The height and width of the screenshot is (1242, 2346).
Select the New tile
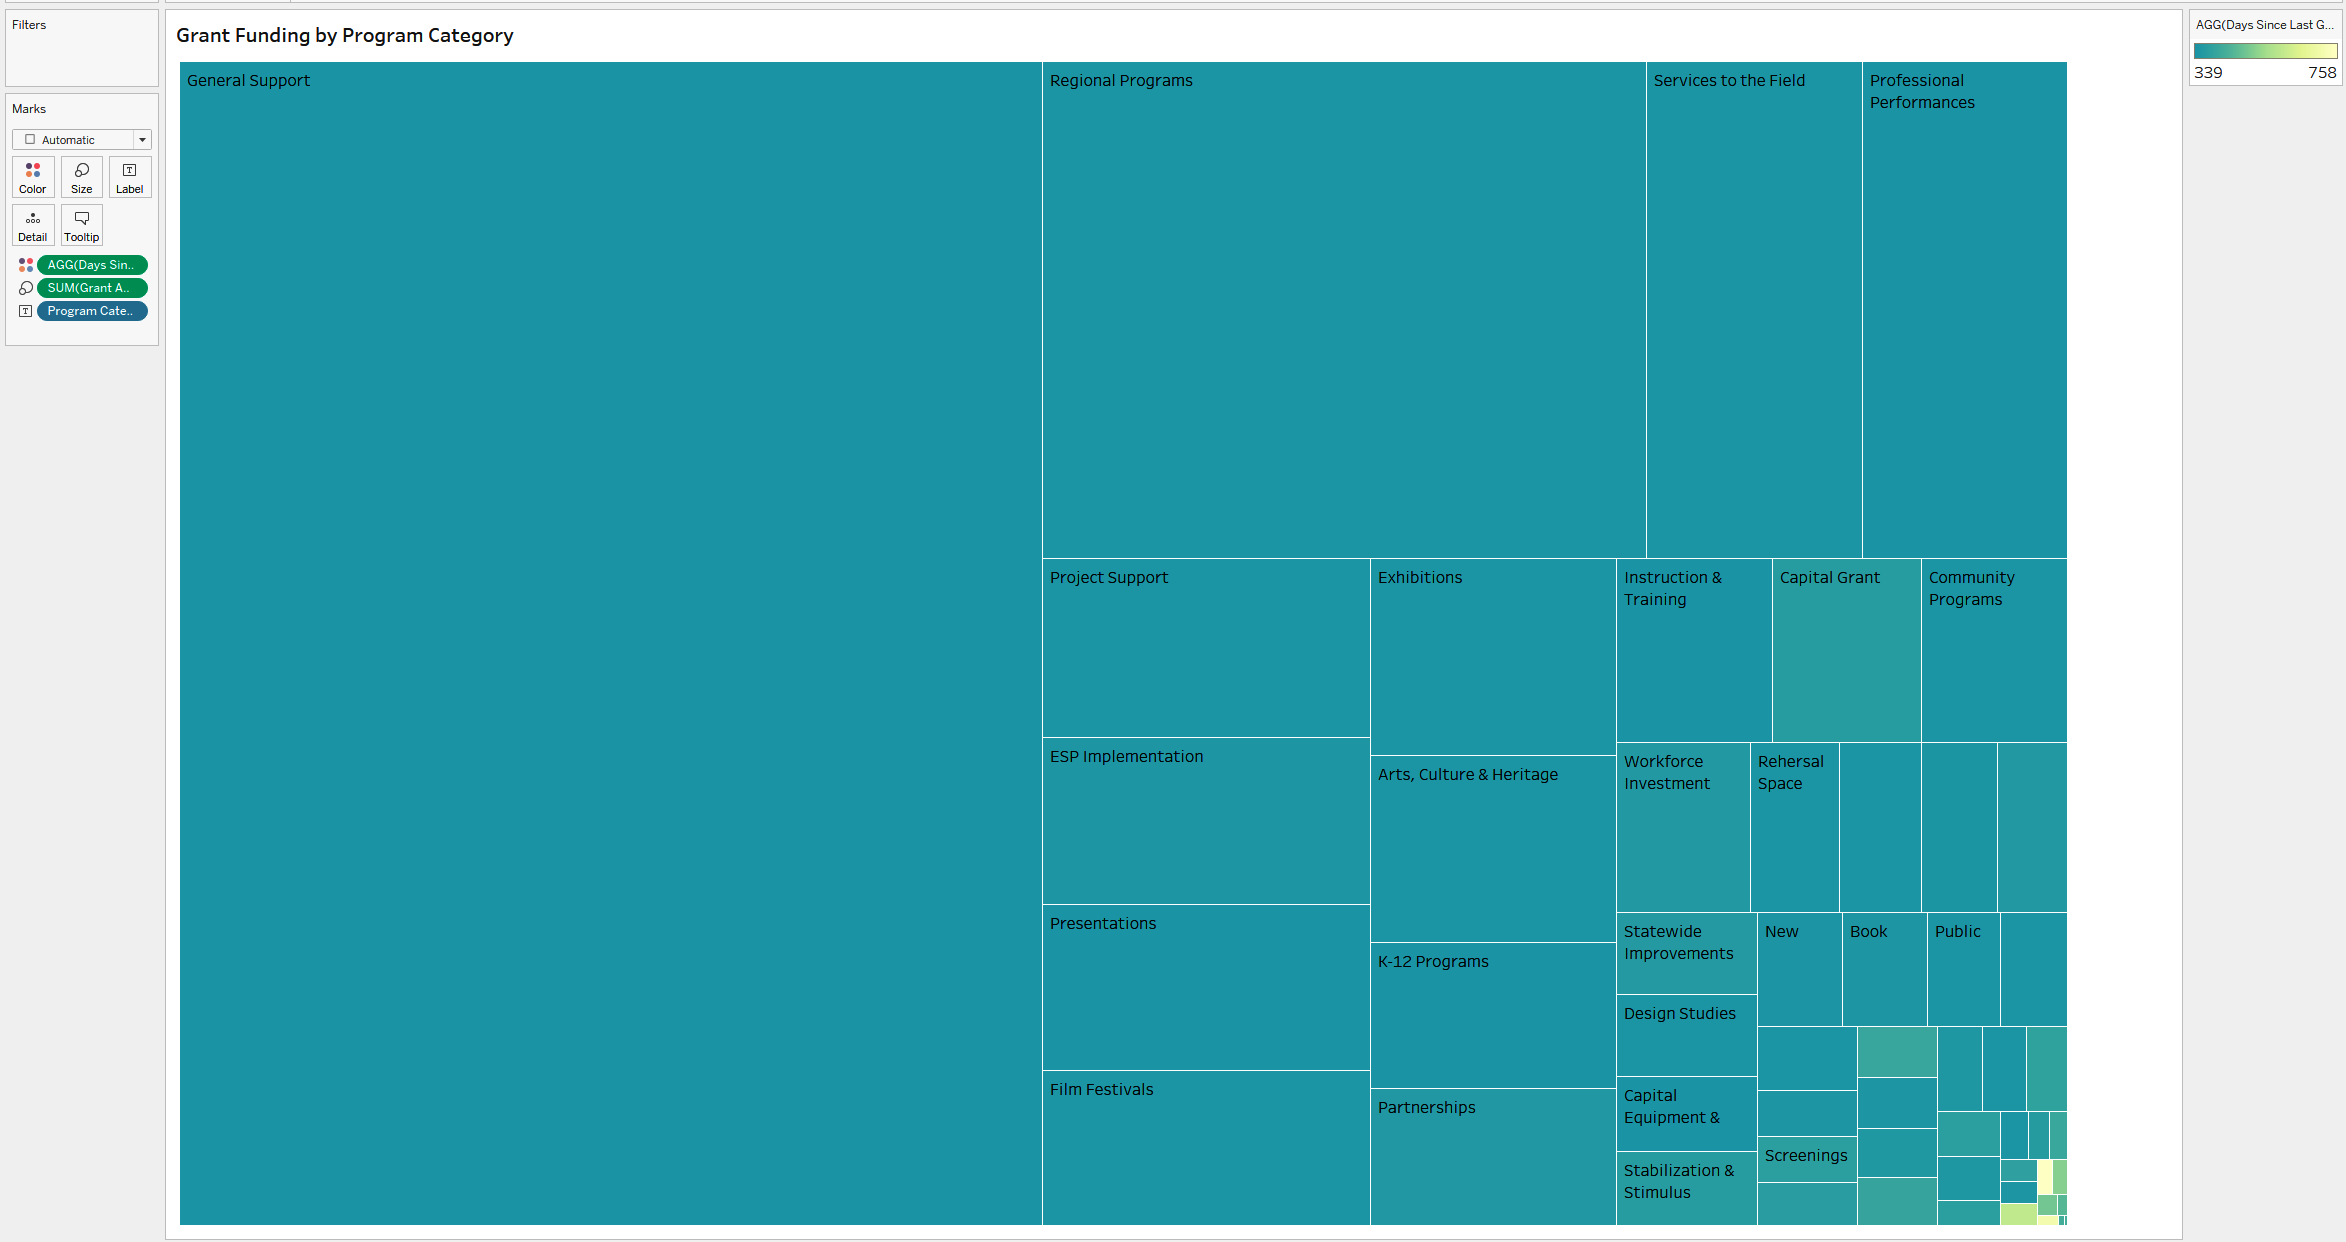tap(1800, 970)
